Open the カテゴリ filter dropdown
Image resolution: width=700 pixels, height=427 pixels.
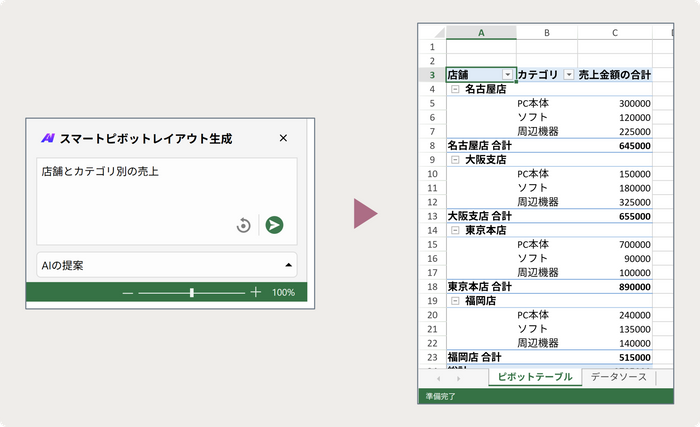pos(569,75)
